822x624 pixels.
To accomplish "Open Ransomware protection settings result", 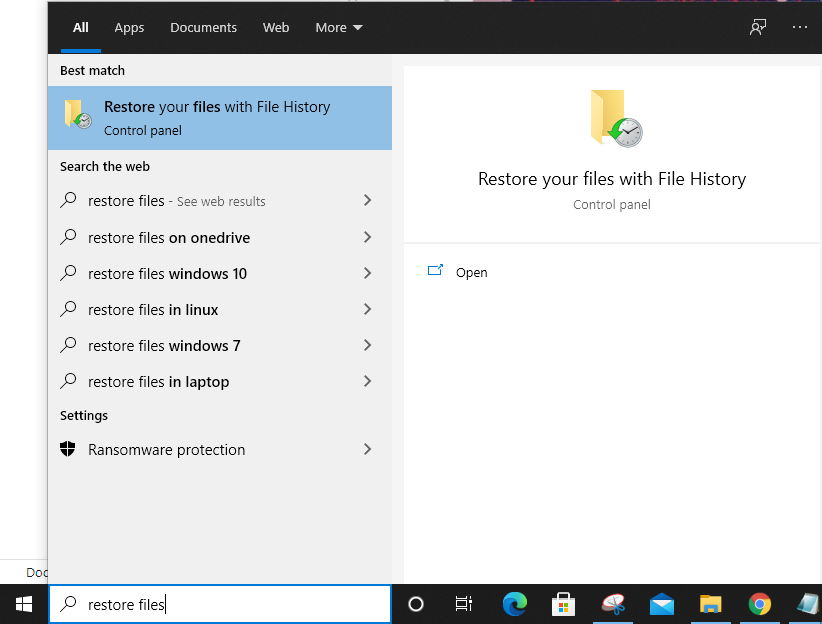I will [x=220, y=449].
